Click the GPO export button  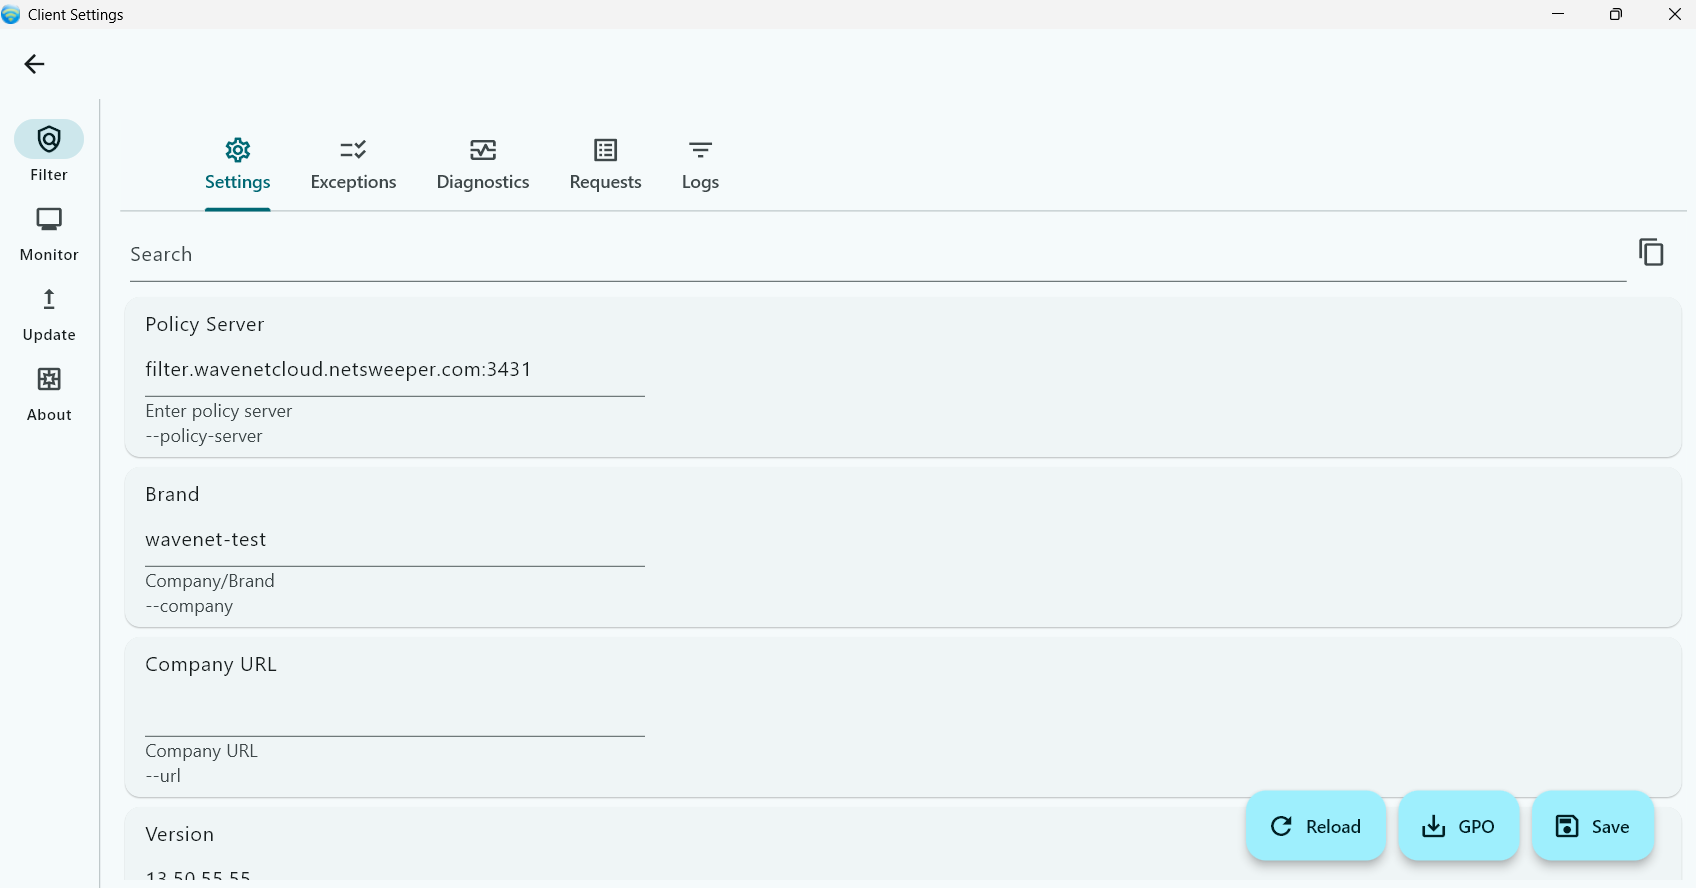click(x=1458, y=826)
